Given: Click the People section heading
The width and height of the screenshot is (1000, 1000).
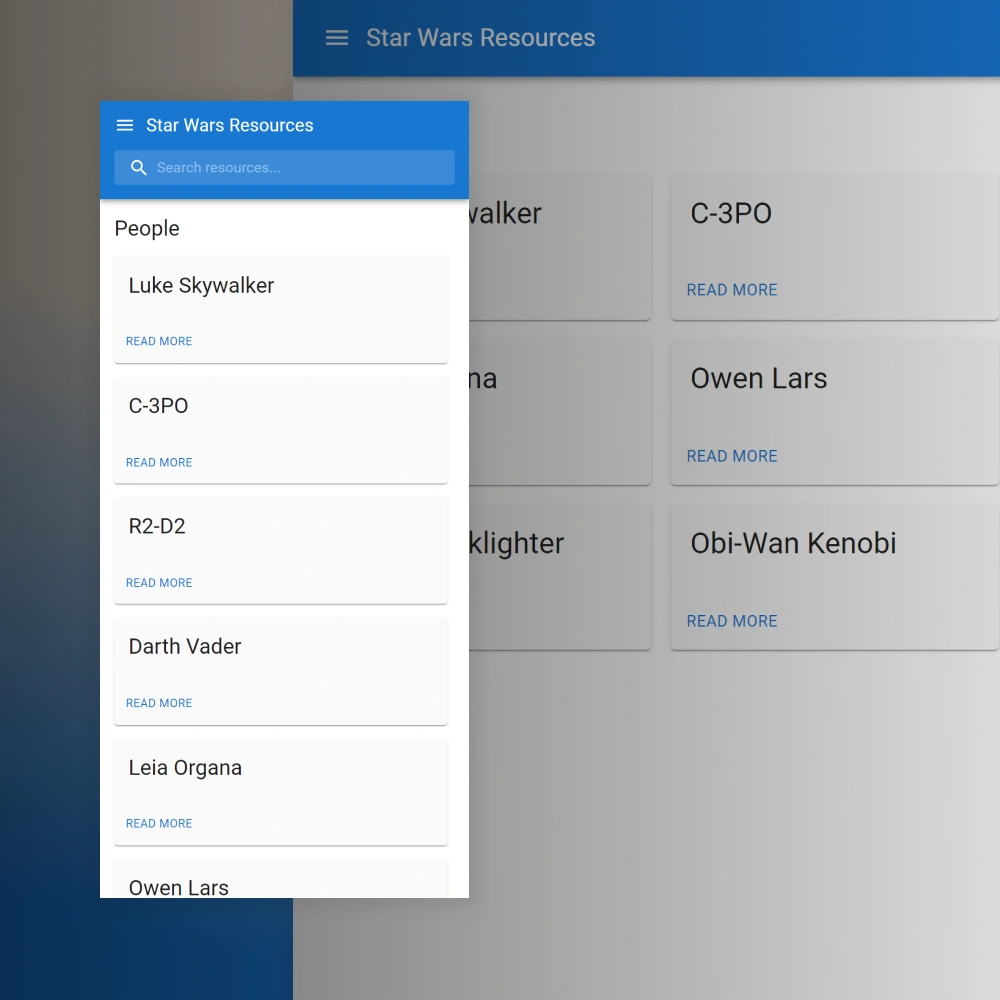Looking at the screenshot, I should click(x=147, y=228).
